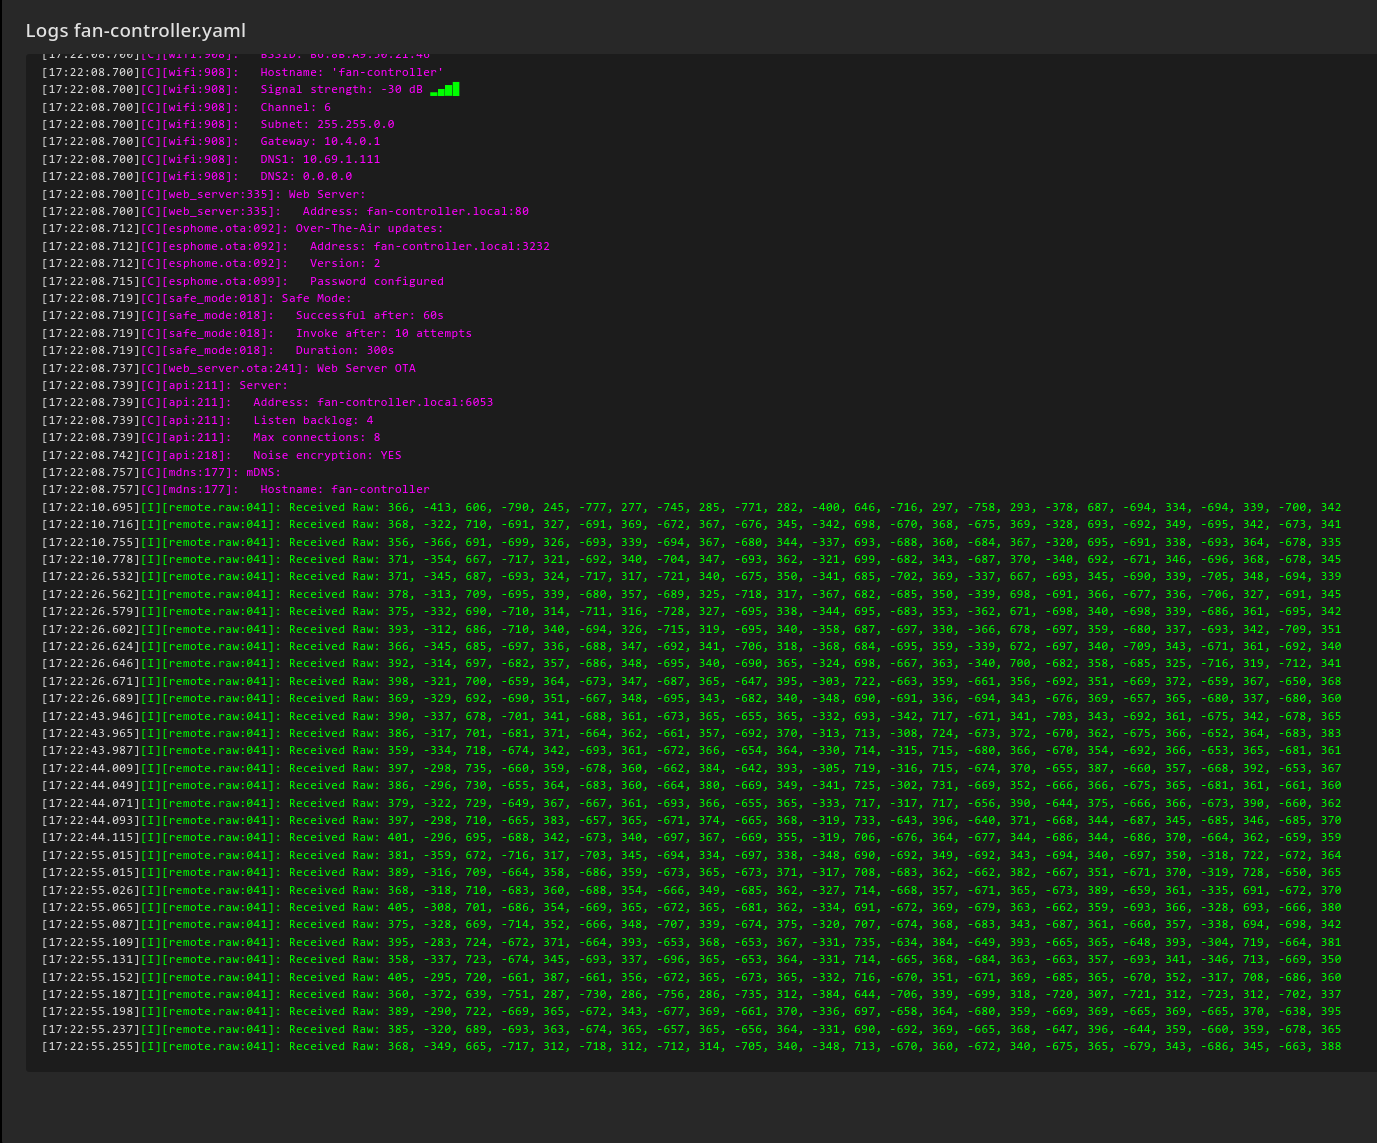The height and width of the screenshot is (1143, 1377).
Task: Click the log line stamped 17:22:26.646
Action: 692,663
